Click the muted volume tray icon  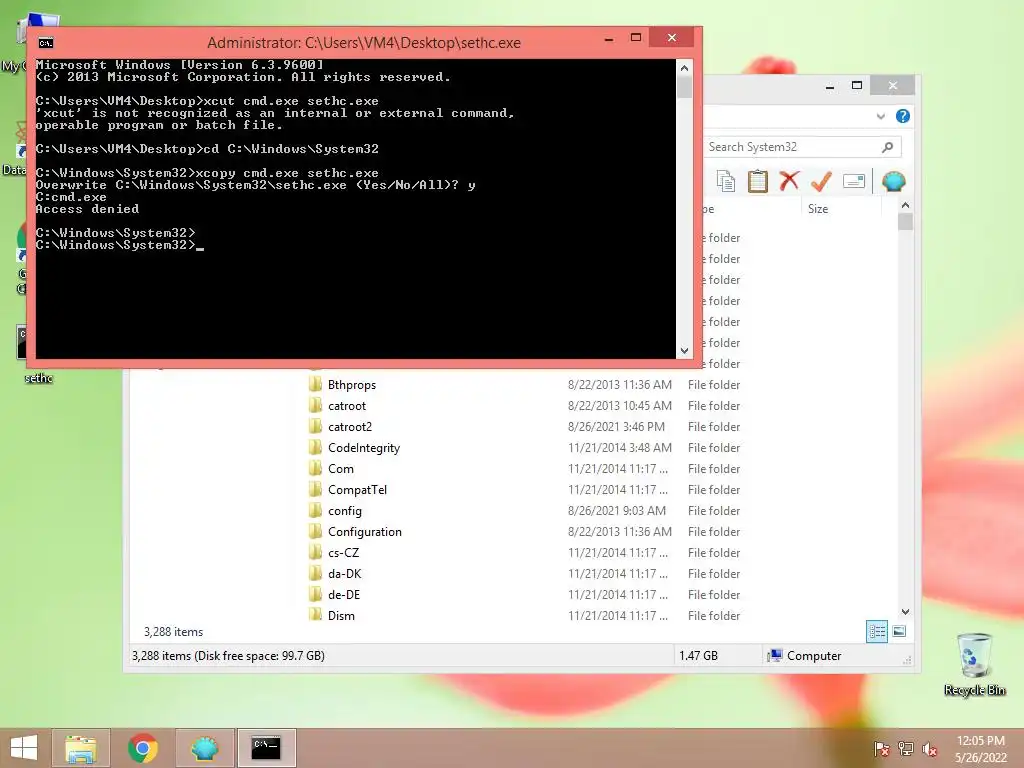click(929, 749)
